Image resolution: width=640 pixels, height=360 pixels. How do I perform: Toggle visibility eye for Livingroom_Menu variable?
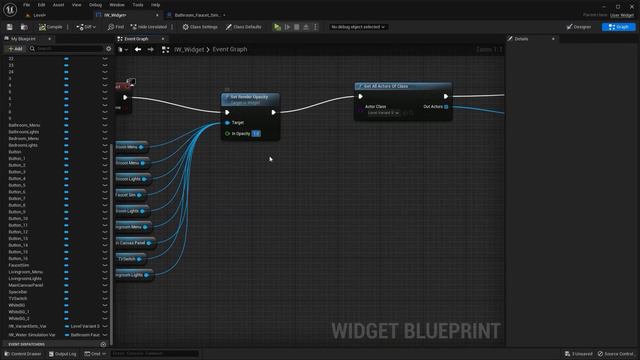[x=105, y=272]
